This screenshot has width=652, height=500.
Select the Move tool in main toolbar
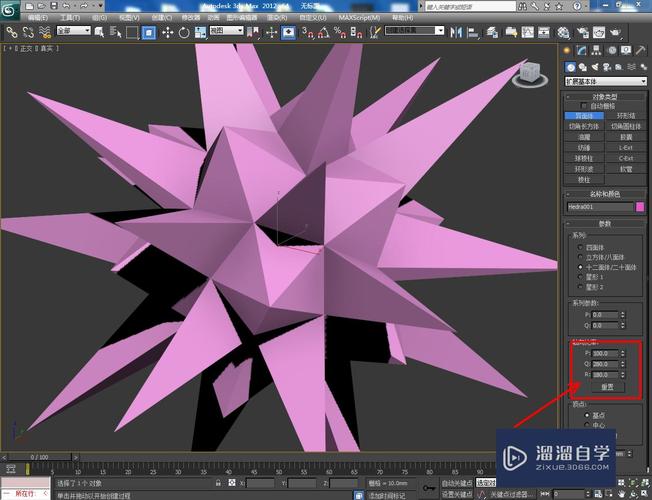coord(167,32)
